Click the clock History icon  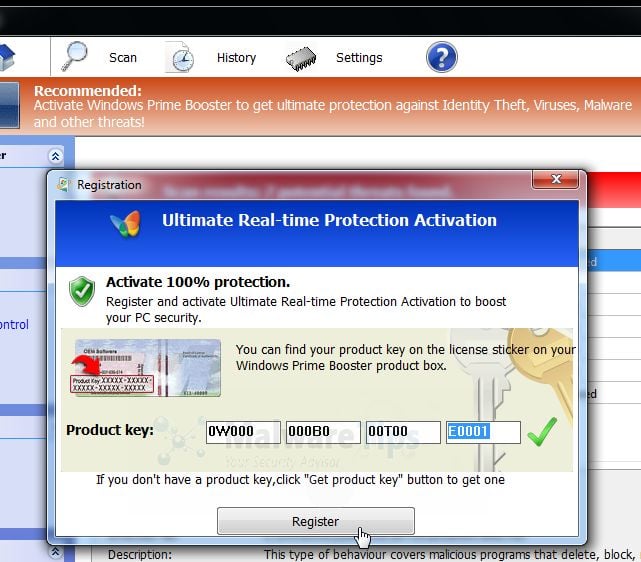[x=180, y=57]
